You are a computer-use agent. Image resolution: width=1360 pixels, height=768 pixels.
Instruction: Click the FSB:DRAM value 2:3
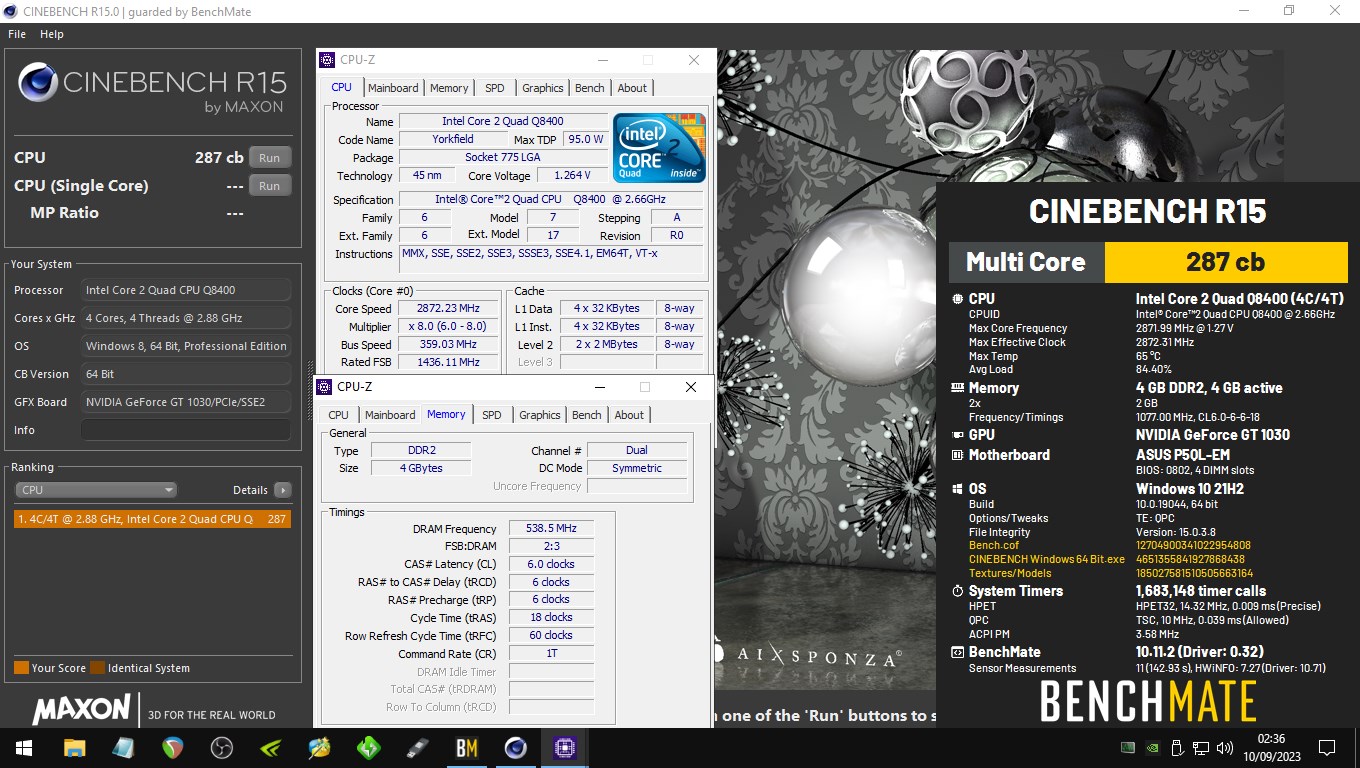[x=551, y=546]
